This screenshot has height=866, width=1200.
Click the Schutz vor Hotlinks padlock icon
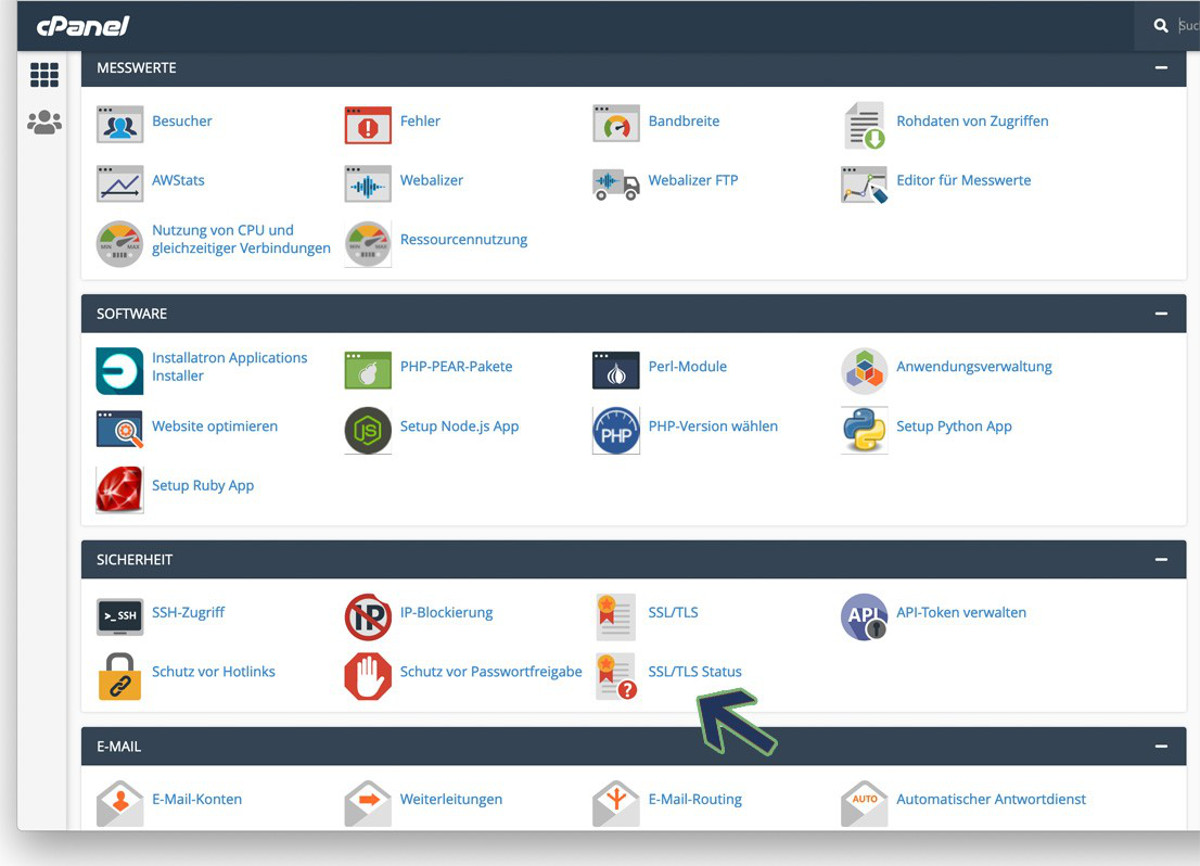click(x=120, y=676)
